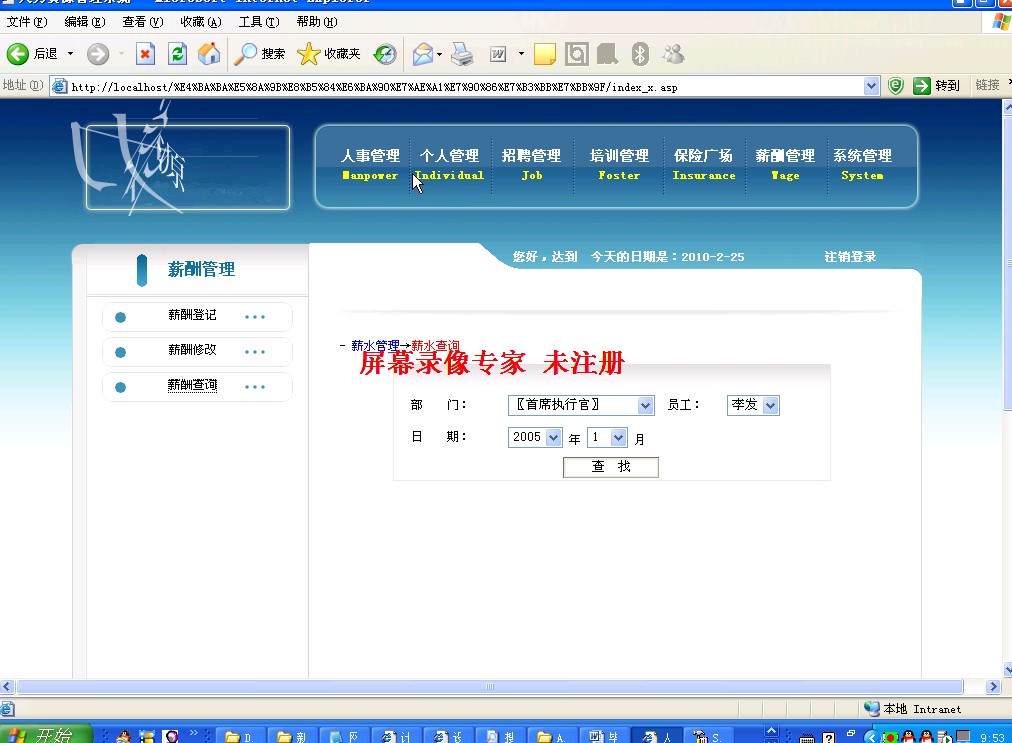
Task: Open the 收藏(A) menu
Action: [201, 22]
